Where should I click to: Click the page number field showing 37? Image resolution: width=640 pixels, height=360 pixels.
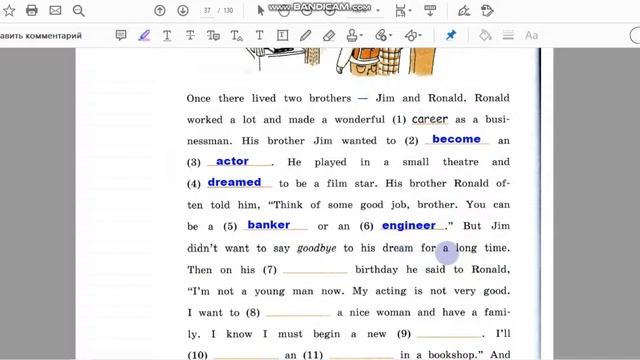click(x=207, y=11)
